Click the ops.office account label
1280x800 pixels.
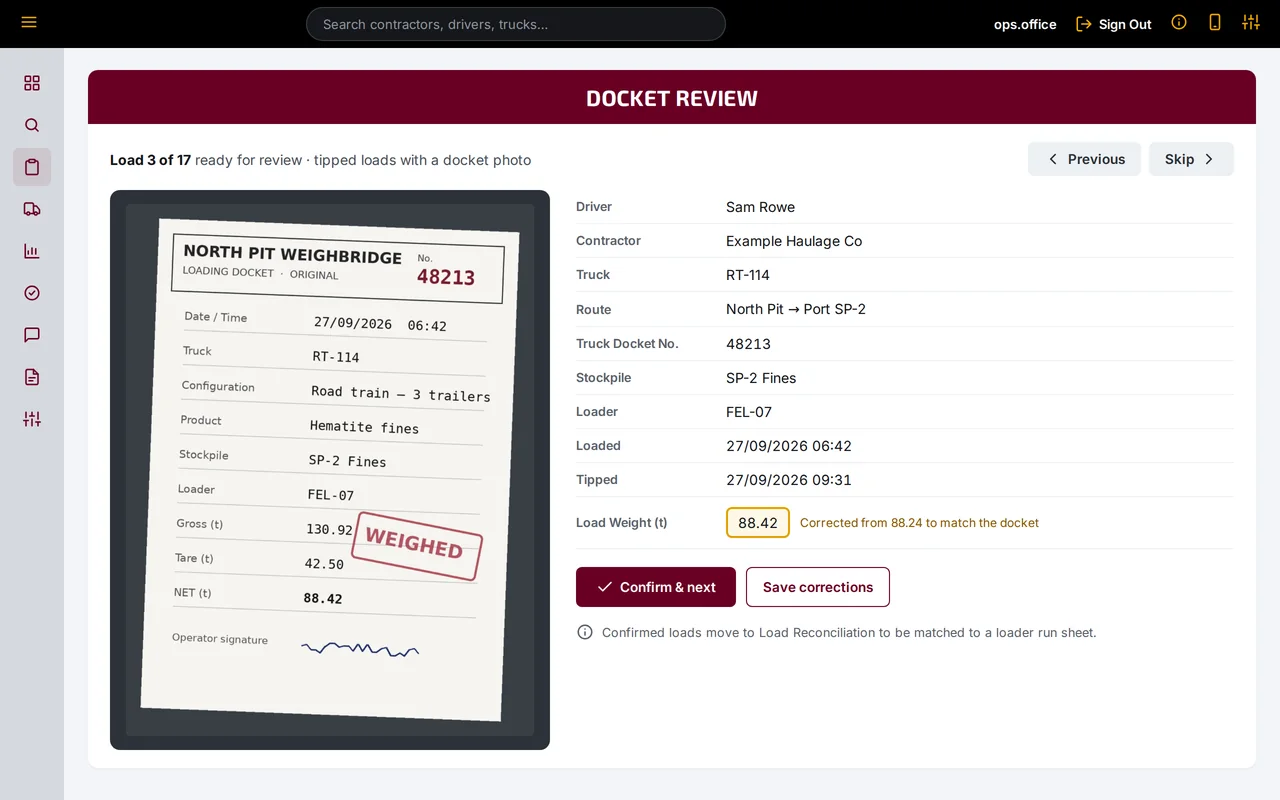click(x=1025, y=24)
